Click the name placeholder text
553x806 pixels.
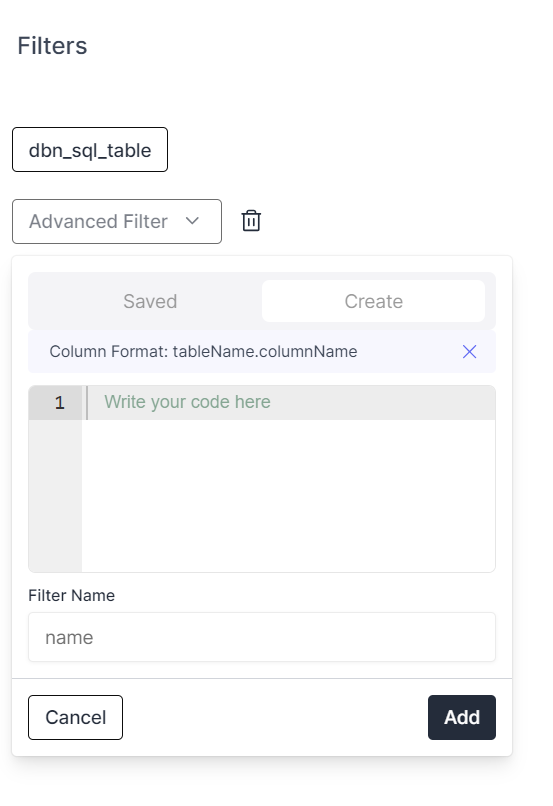[x=69, y=637]
